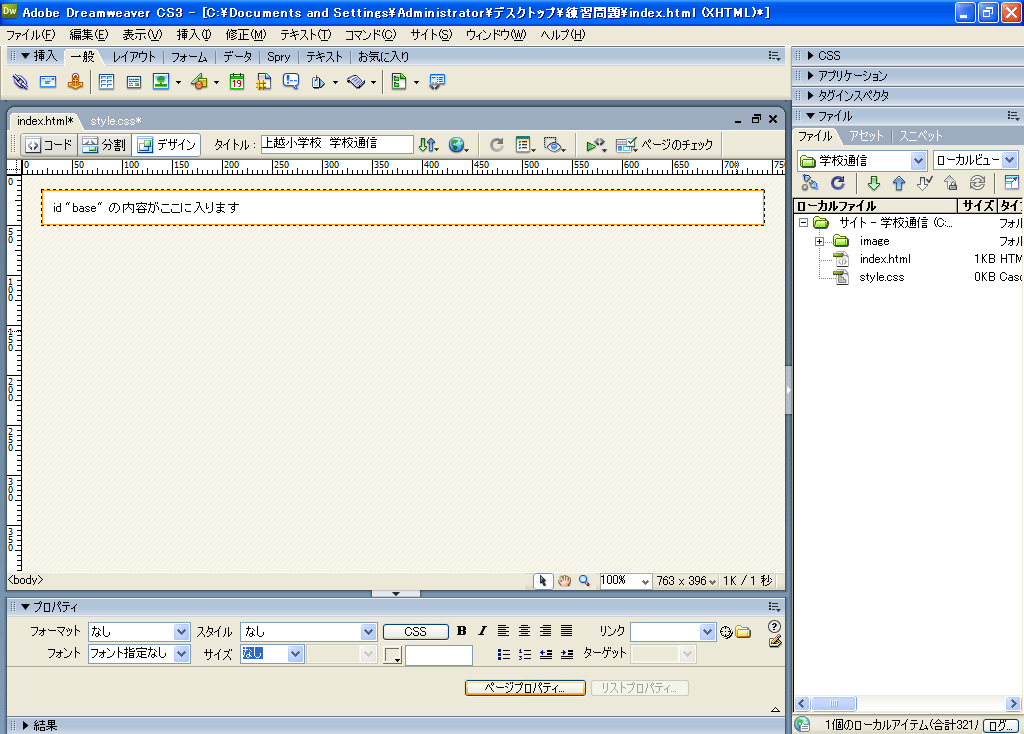This screenshot has width=1024, height=734.
Task: Click the Put files blue arrow
Action: (898, 183)
